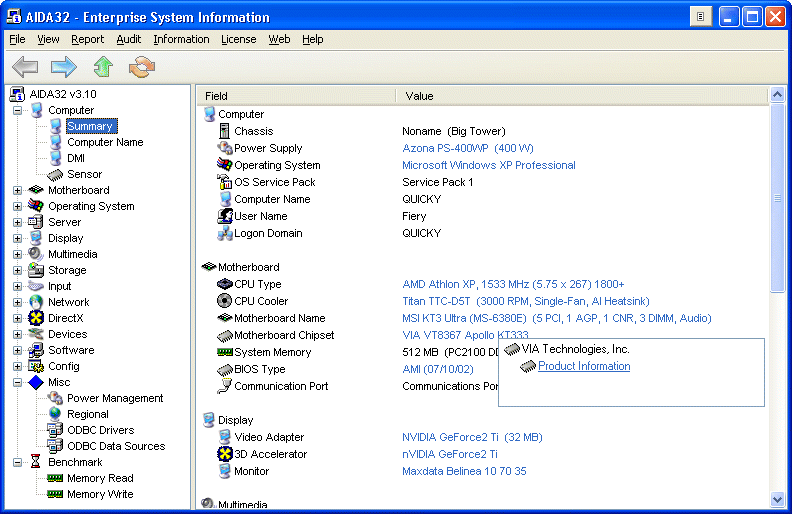Screen dimensions: 792x514
Task: Collapse the Benchmark tree node
Action: (x=17, y=462)
